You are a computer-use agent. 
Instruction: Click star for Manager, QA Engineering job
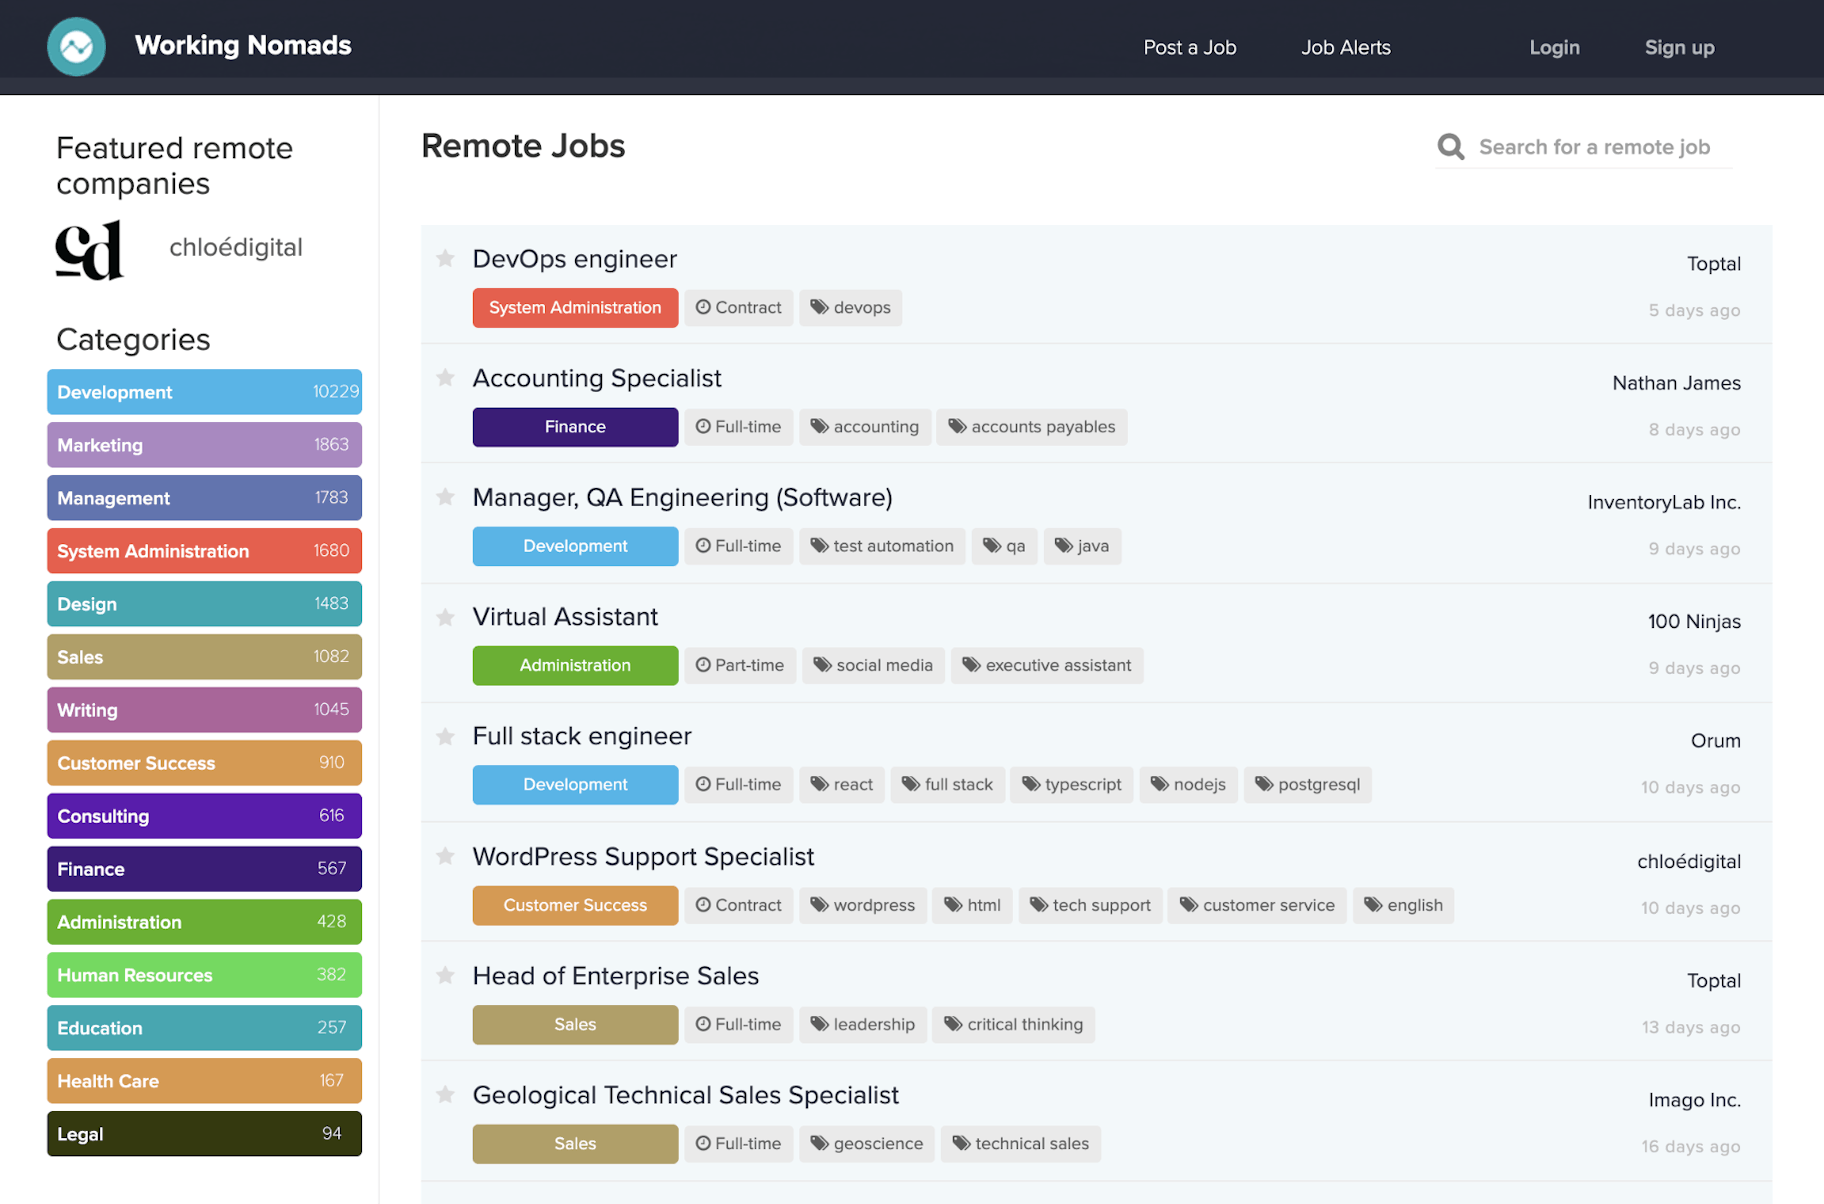[x=446, y=497]
